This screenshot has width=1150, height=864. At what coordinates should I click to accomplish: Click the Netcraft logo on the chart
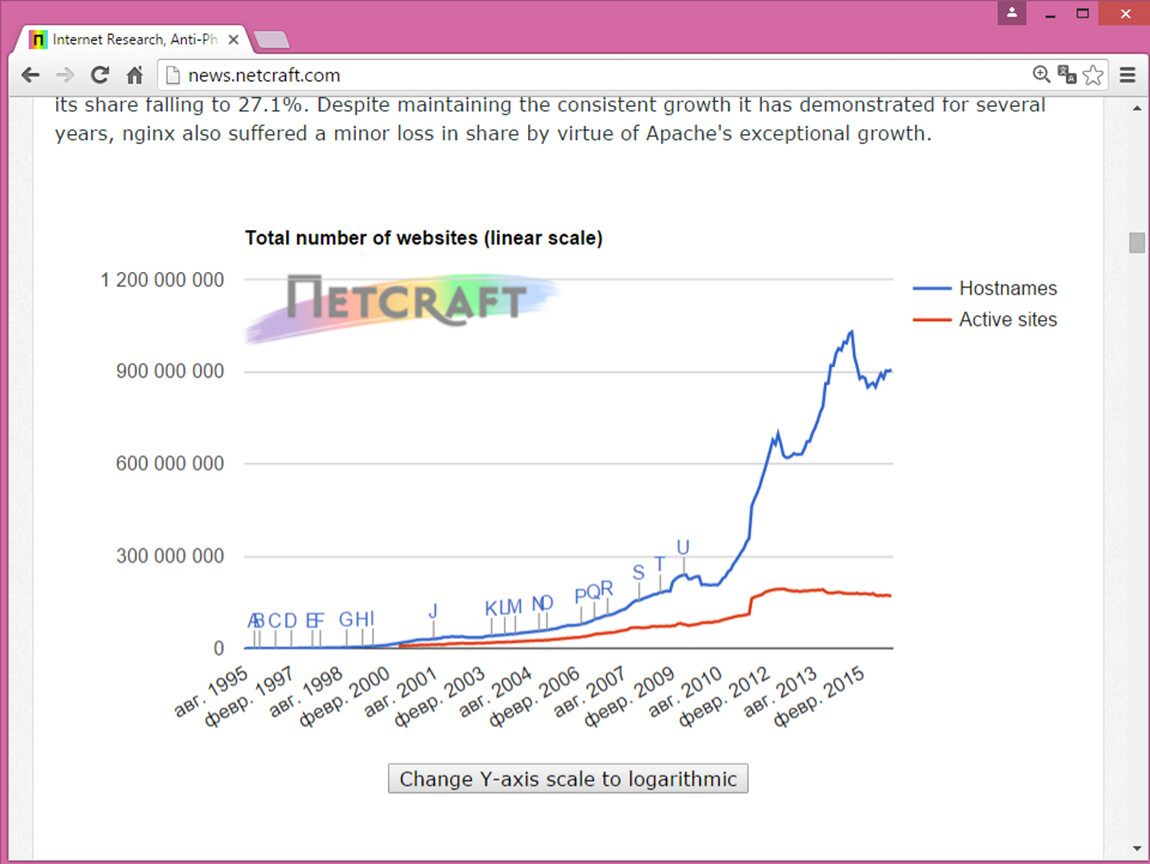pyautogui.click(x=405, y=300)
